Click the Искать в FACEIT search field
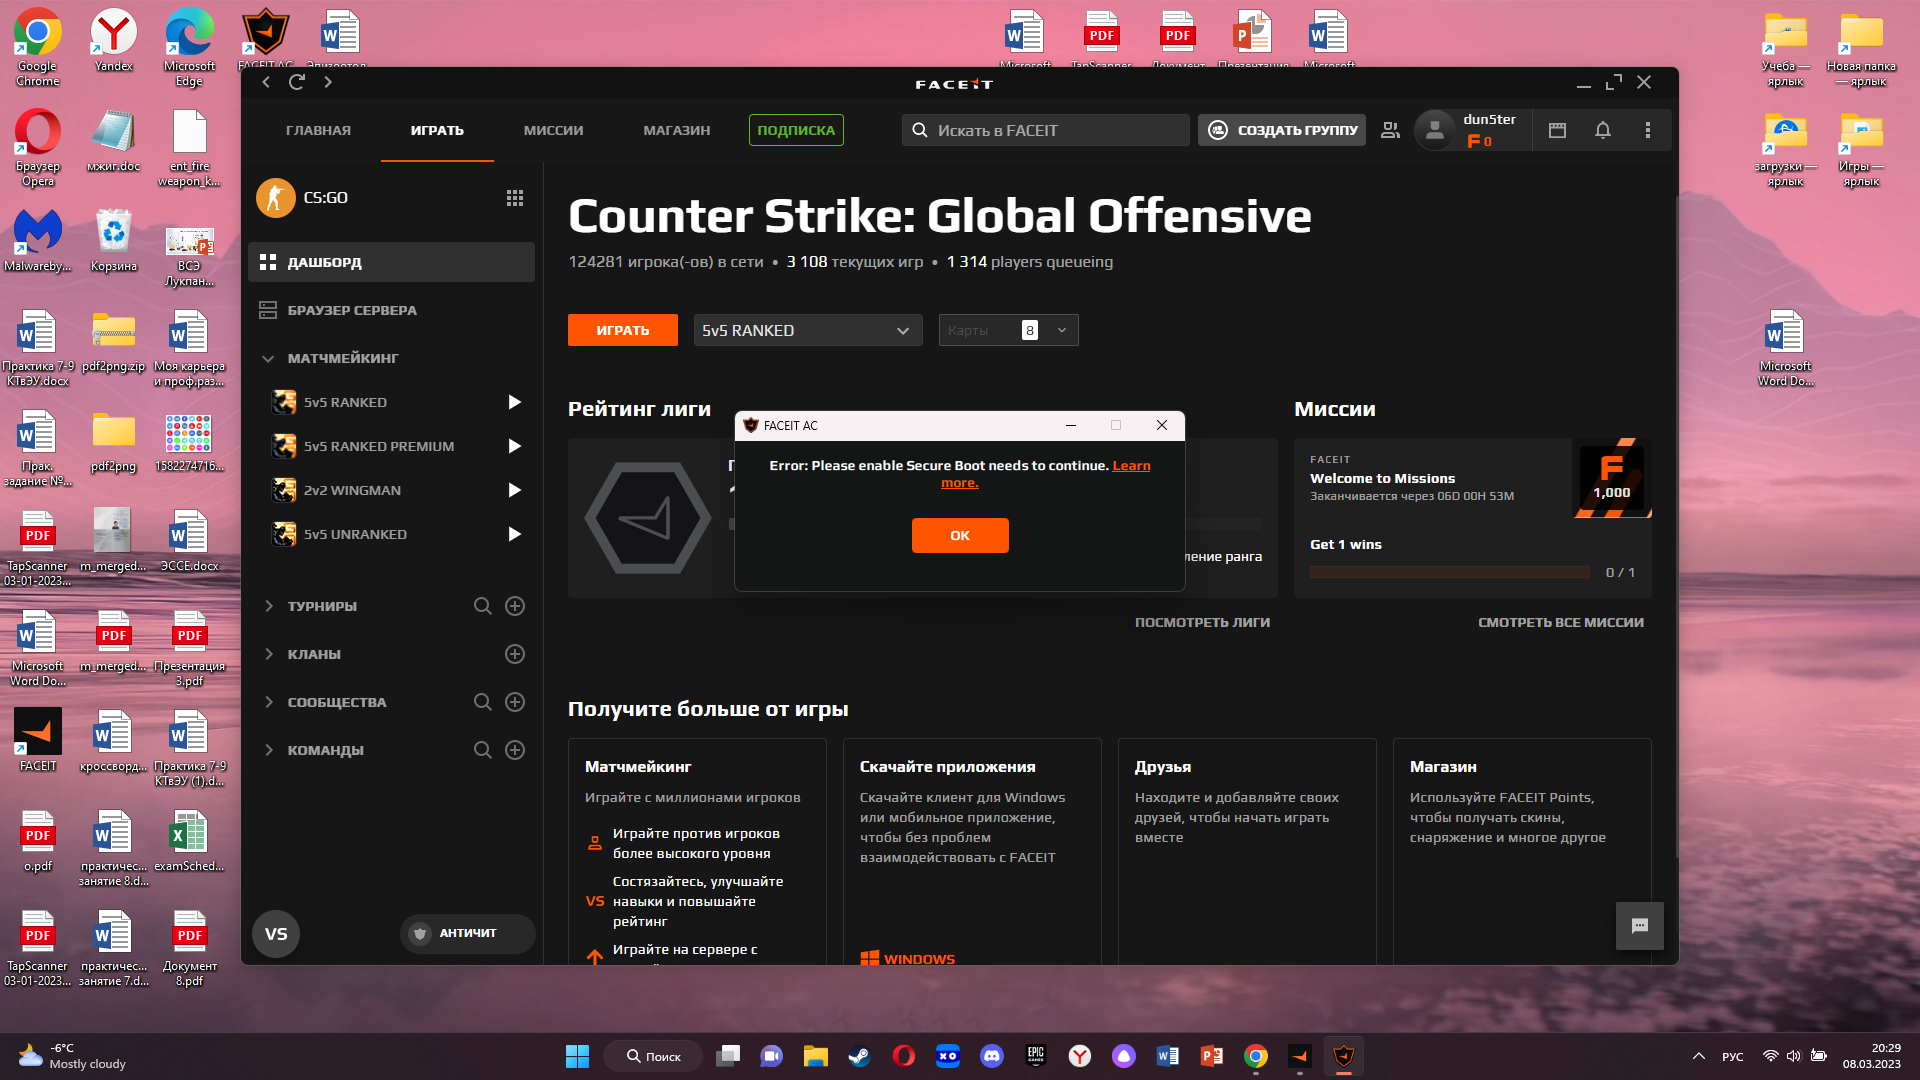The width and height of the screenshot is (1920, 1080). coord(1046,130)
